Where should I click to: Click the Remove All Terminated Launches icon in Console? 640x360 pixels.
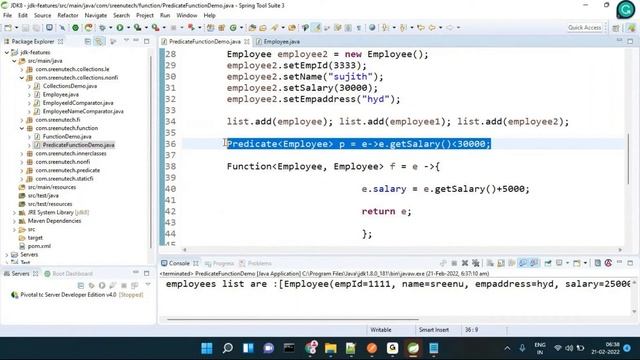click(x=476, y=263)
